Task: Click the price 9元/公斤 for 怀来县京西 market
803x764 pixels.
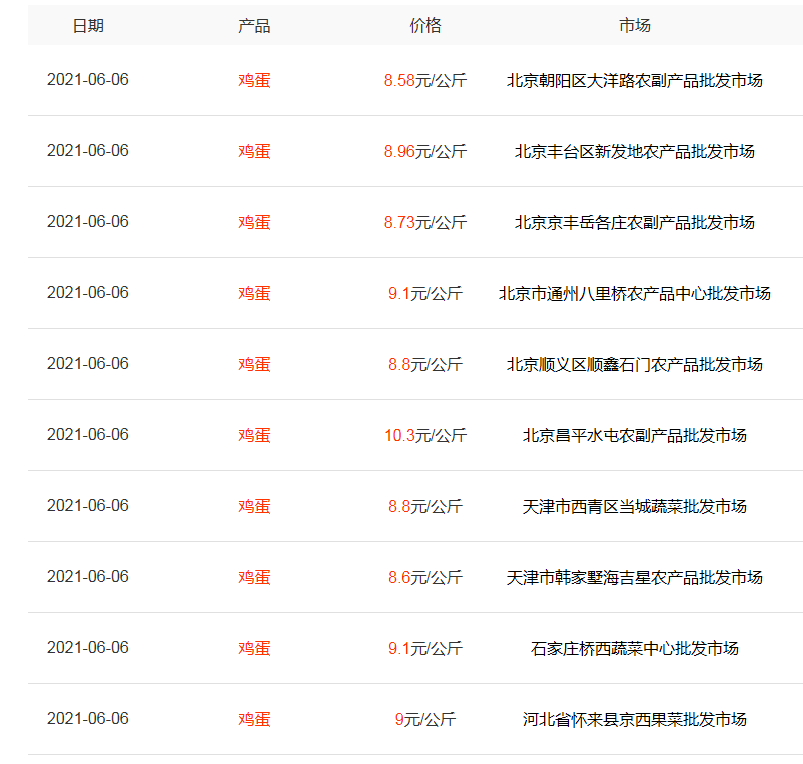Action: click(425, 719)
